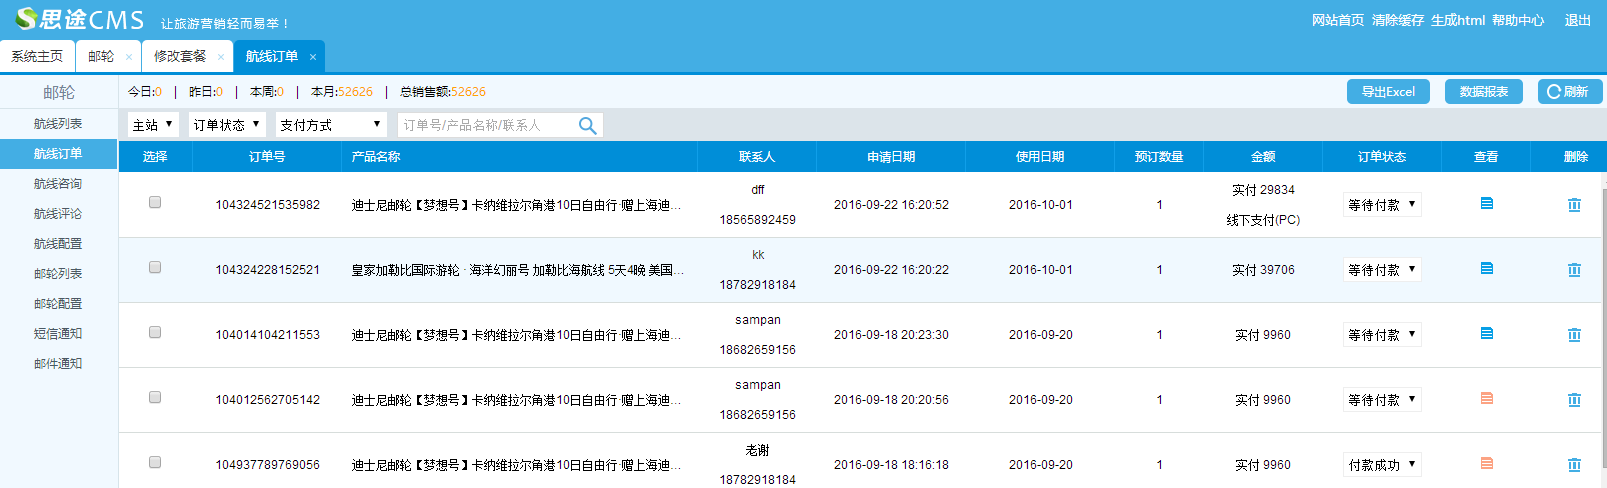Select checkbox for order 104324521535982
The image size is (1607, 488).
click(x=155, y=202)
